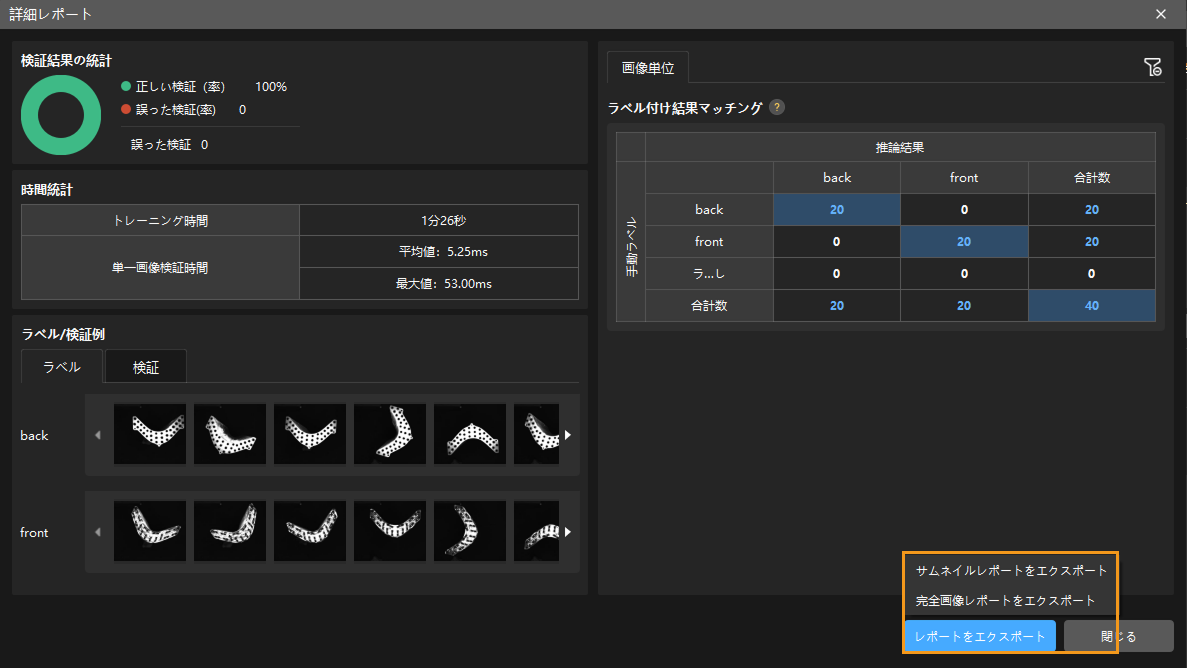Image resolution: width=1187 pixels, height=668 pixels.
Task: Click the back column total 20 in 合計数 row
Action: [837, 306]
